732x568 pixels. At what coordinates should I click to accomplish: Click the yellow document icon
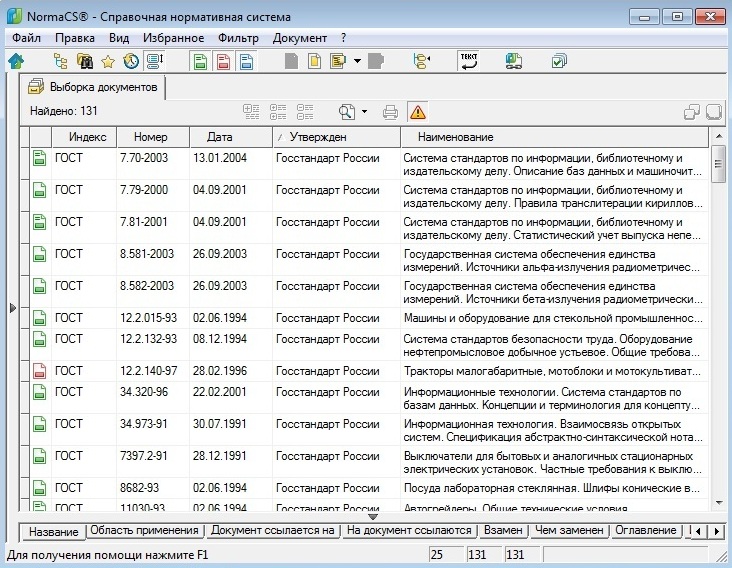(x=315, y=61)
